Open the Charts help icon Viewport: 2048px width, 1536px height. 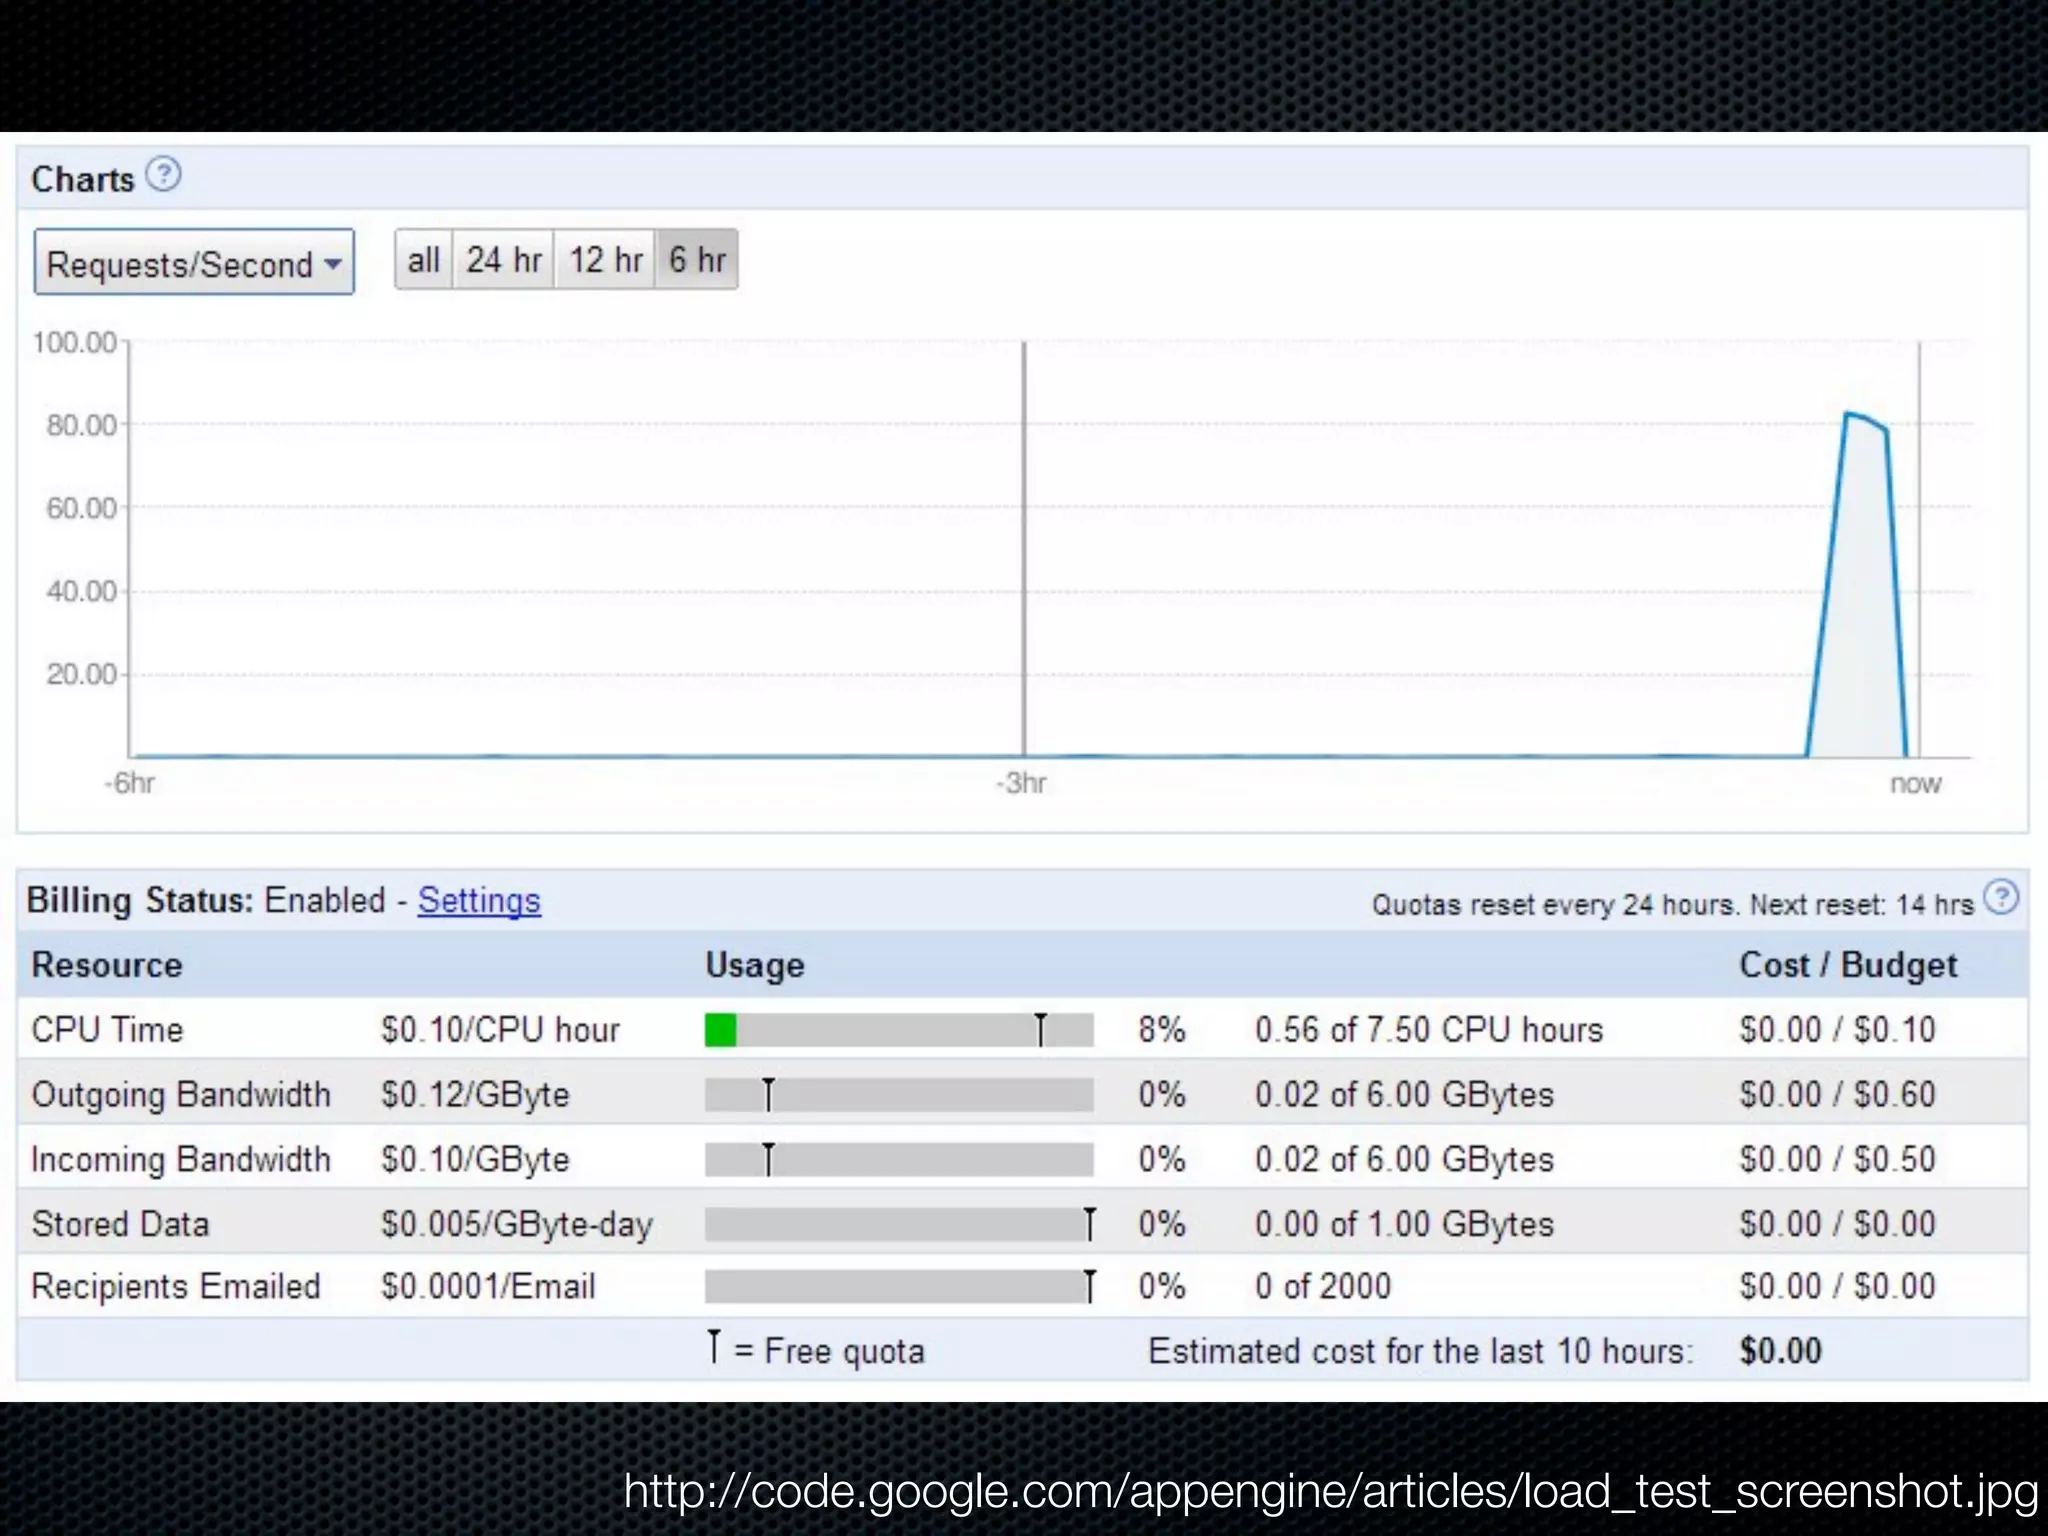point(163,175)
